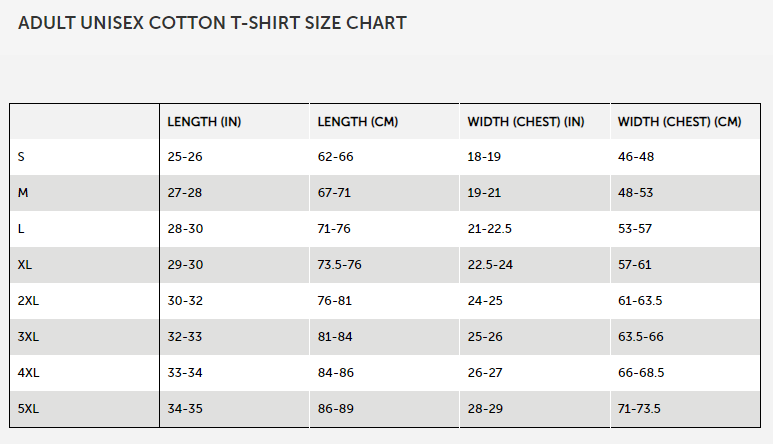
Task: Click the 5XL size row label
Action: 28,409
